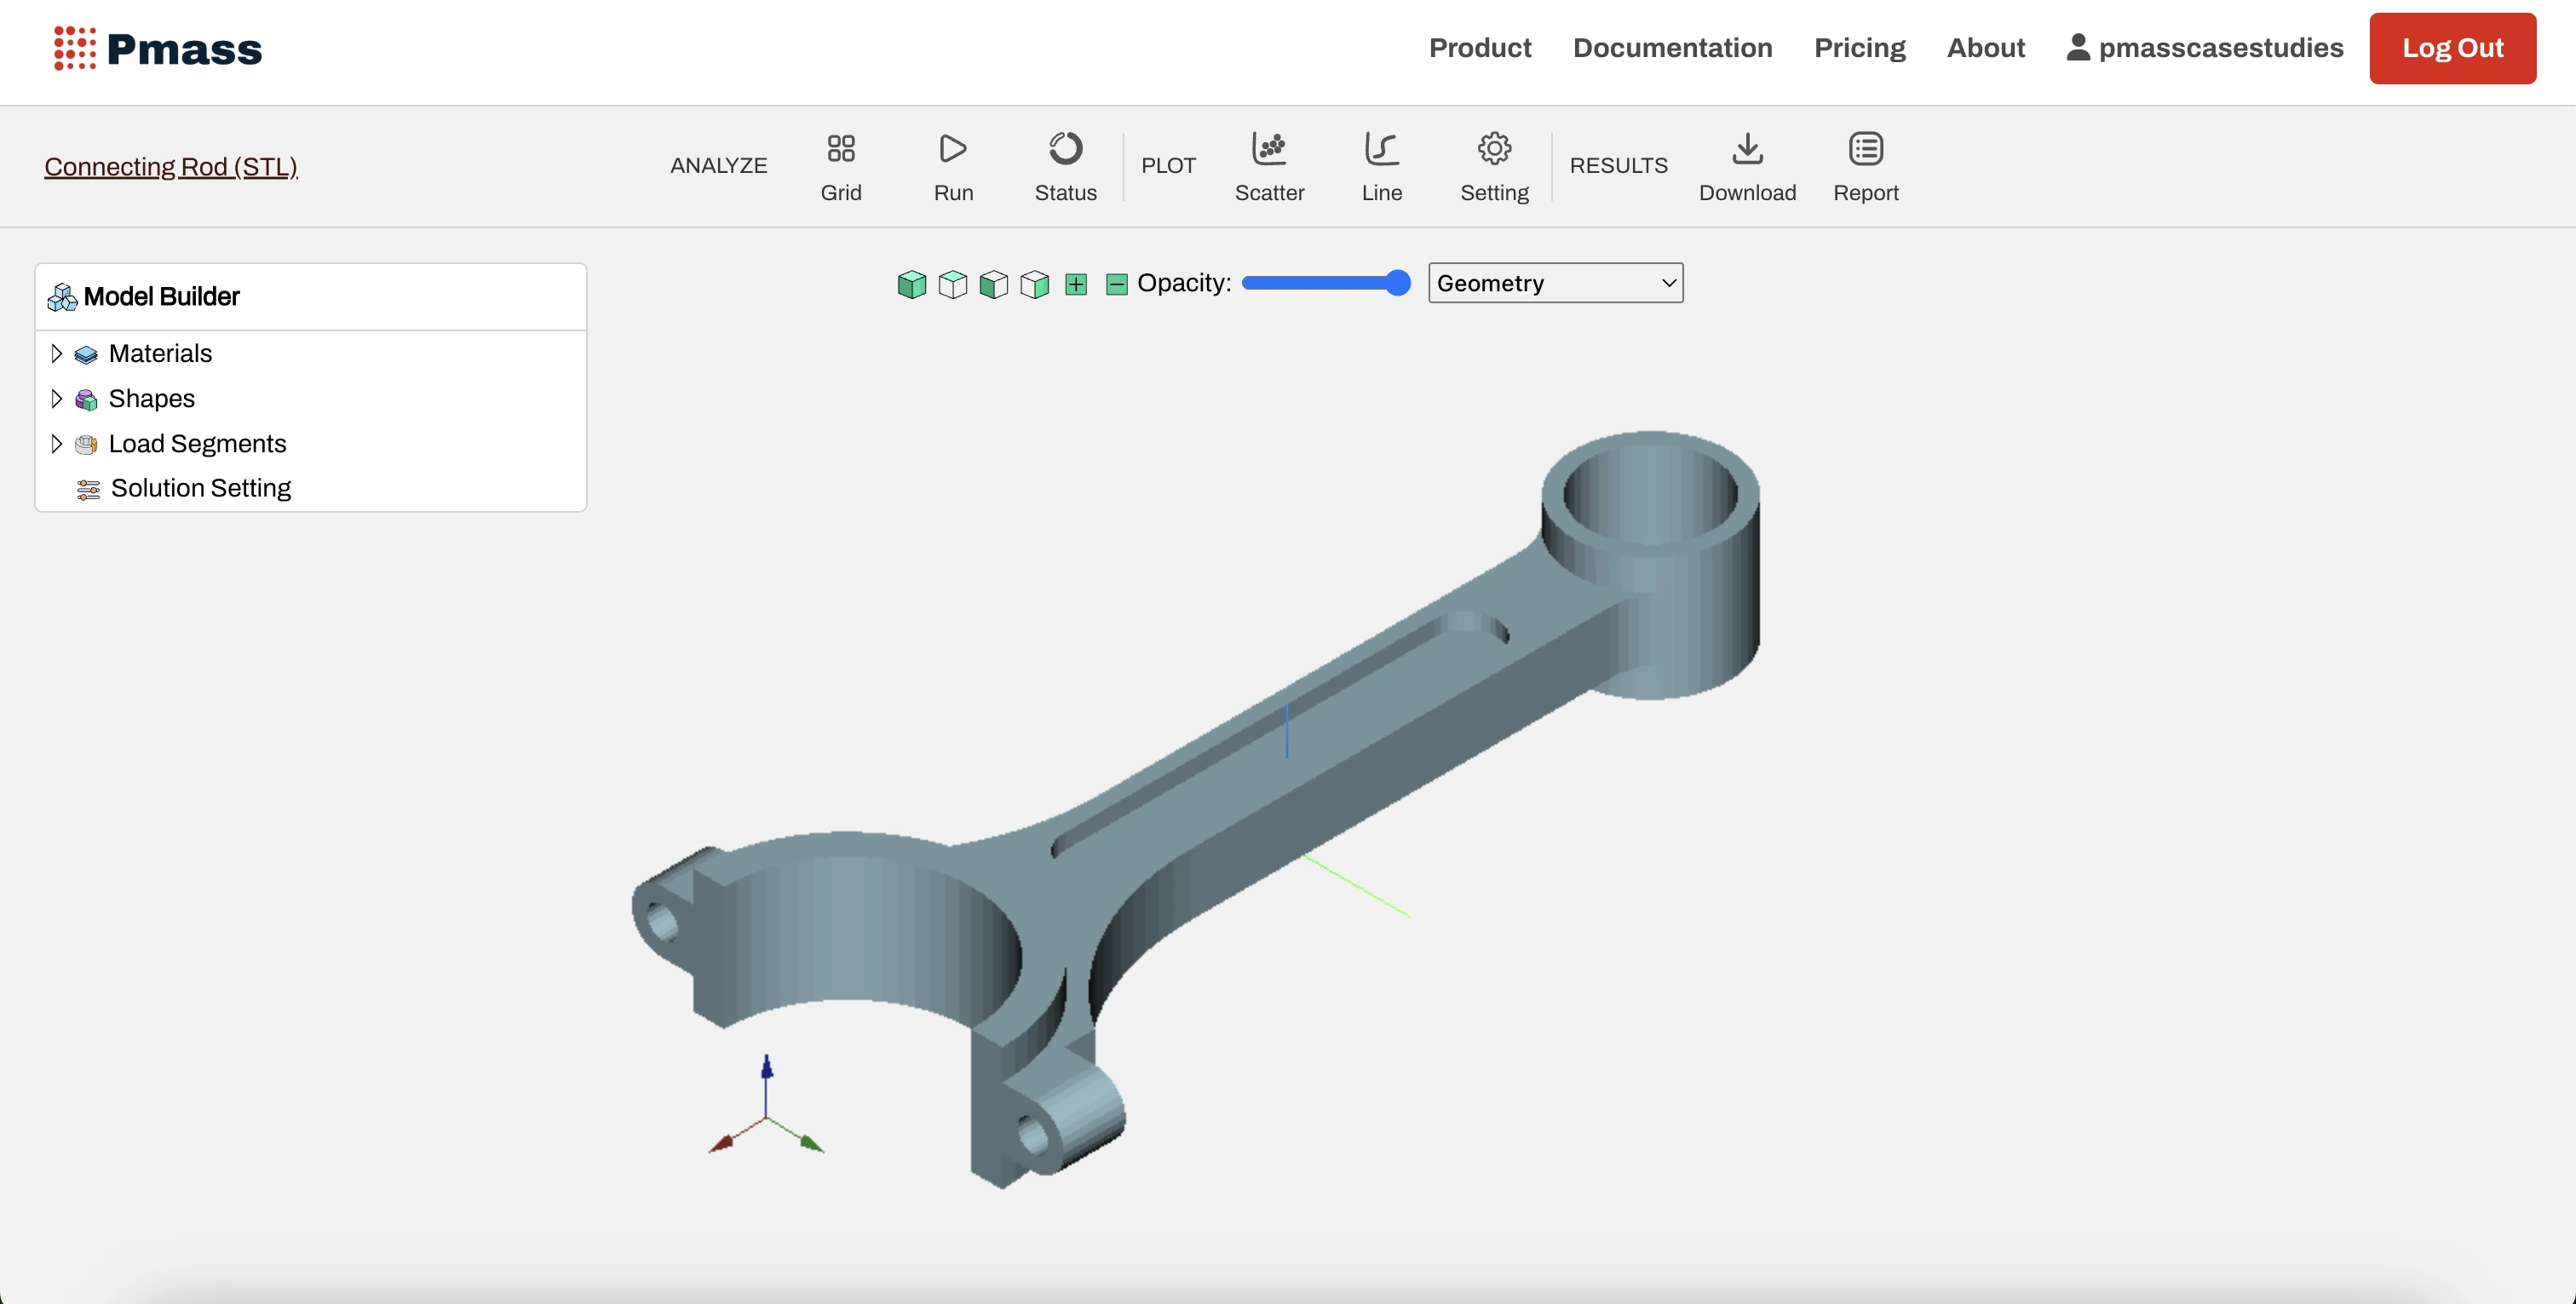This screenshot has height=1304, width=2576.
Task: Open the Line plot tool
Action: click(x=1381, y=166)
